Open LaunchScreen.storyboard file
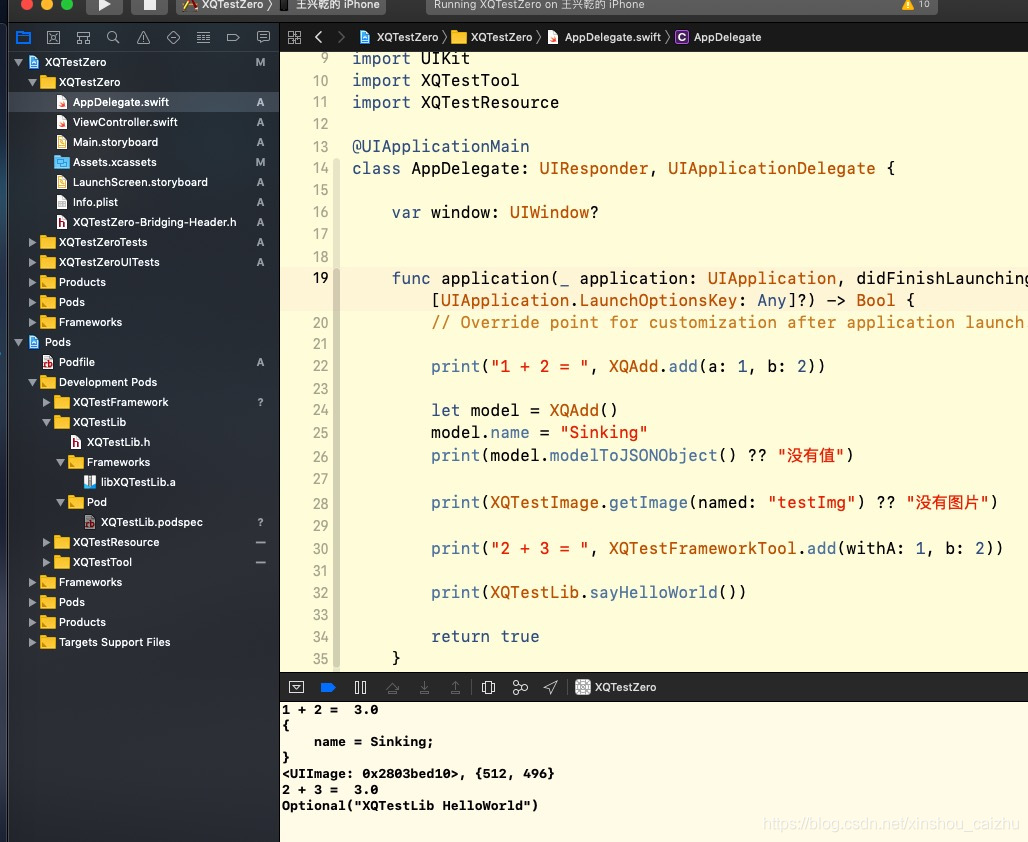The width and height of the screenshot is (1028, 842). [x=140, y=182]
